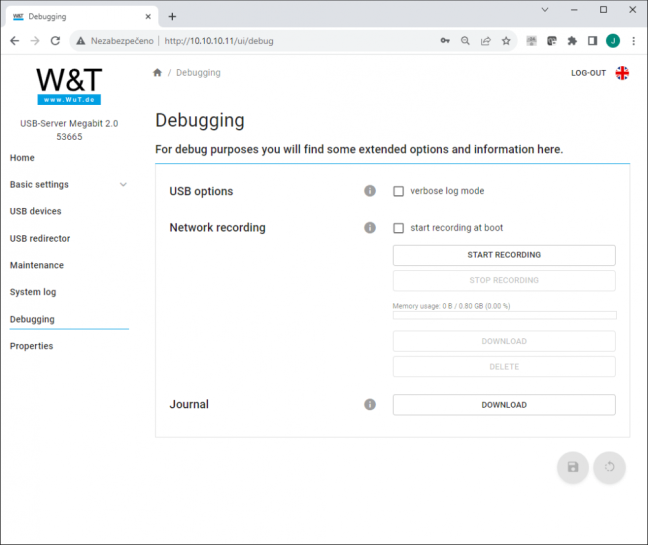This screenshot has width=648, height=545.
Task: Open the Journal info icon
Action: (370, 405)
